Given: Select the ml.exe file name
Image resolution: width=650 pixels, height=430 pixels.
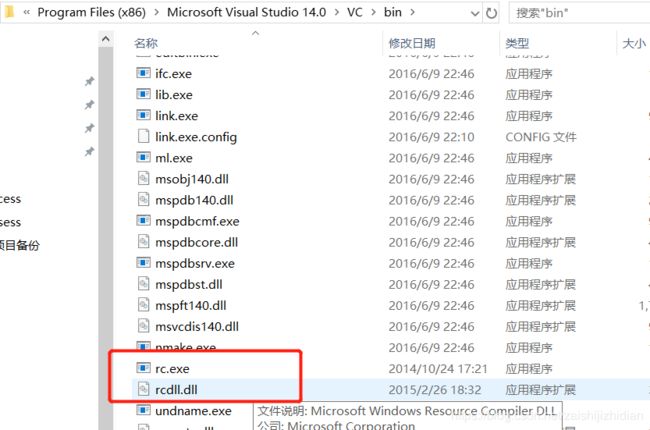Looking at the screenshot, I should [174, 158].
